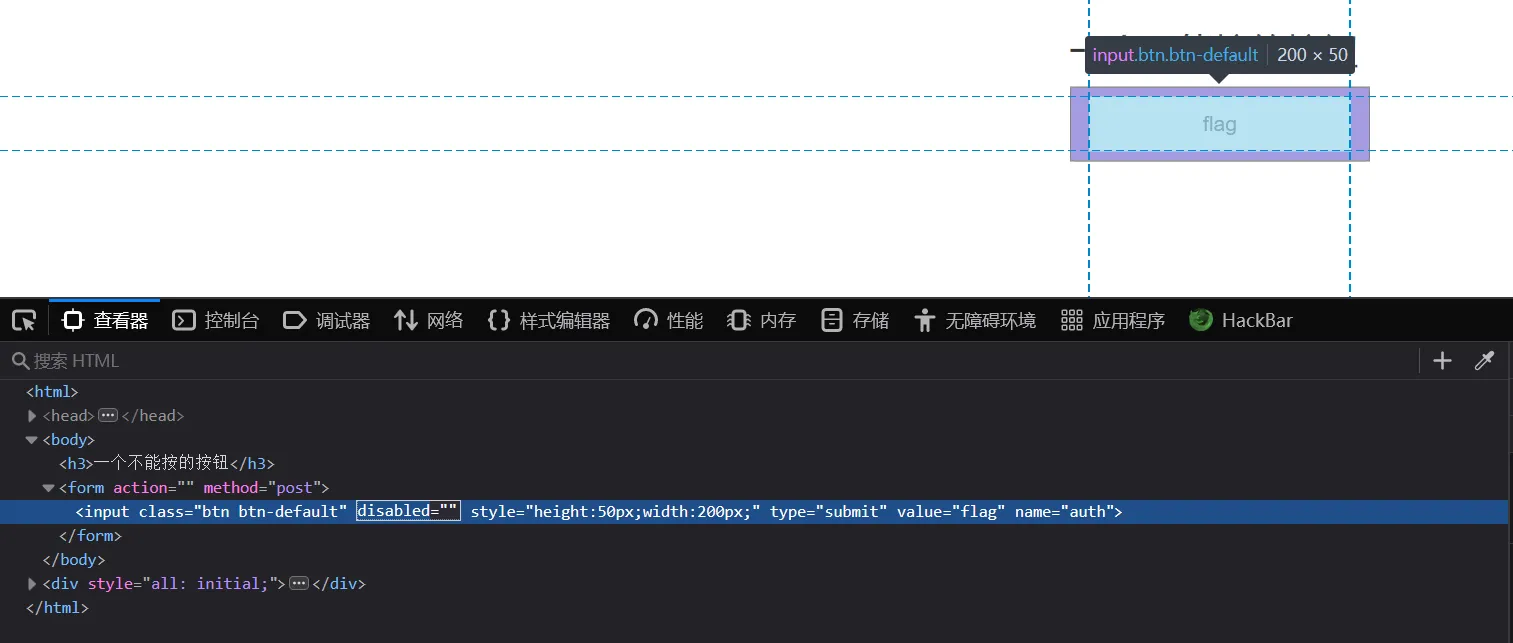Click the class btn btn-default attribute
Screen dimensions: 1513x643
(243, 512)
